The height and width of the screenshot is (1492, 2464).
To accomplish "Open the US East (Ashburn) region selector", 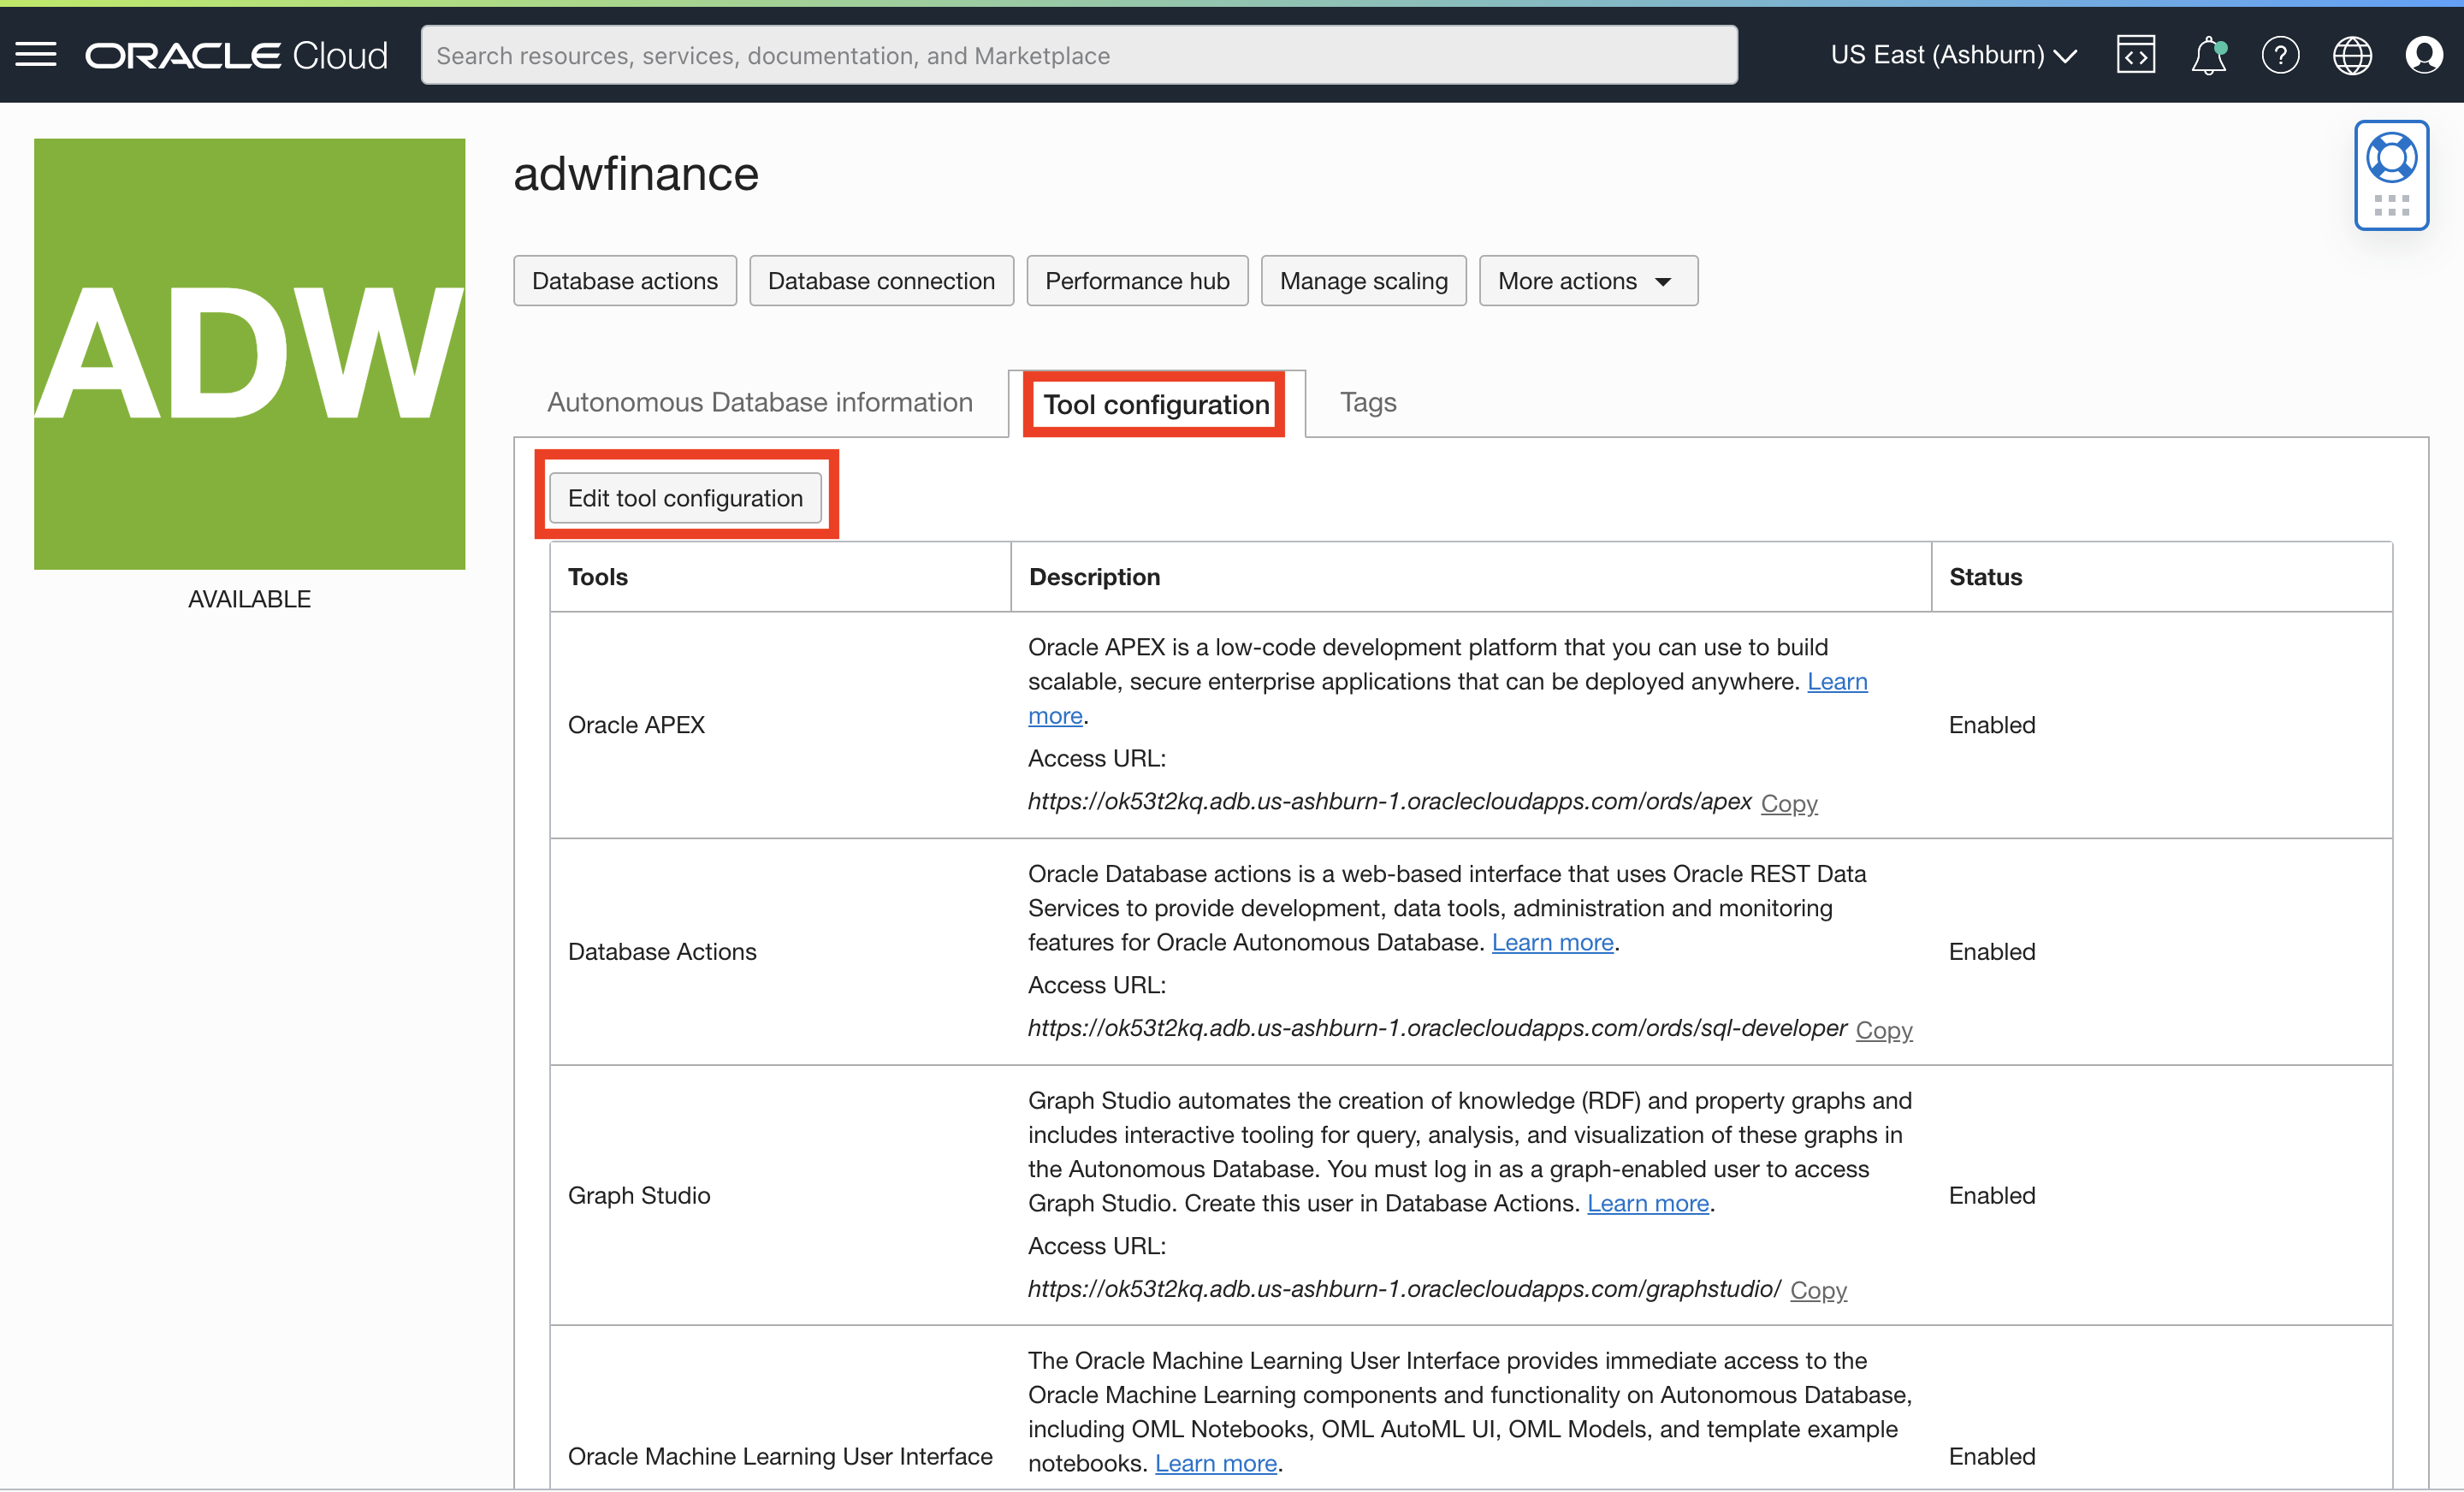I will coord(1952,55).
